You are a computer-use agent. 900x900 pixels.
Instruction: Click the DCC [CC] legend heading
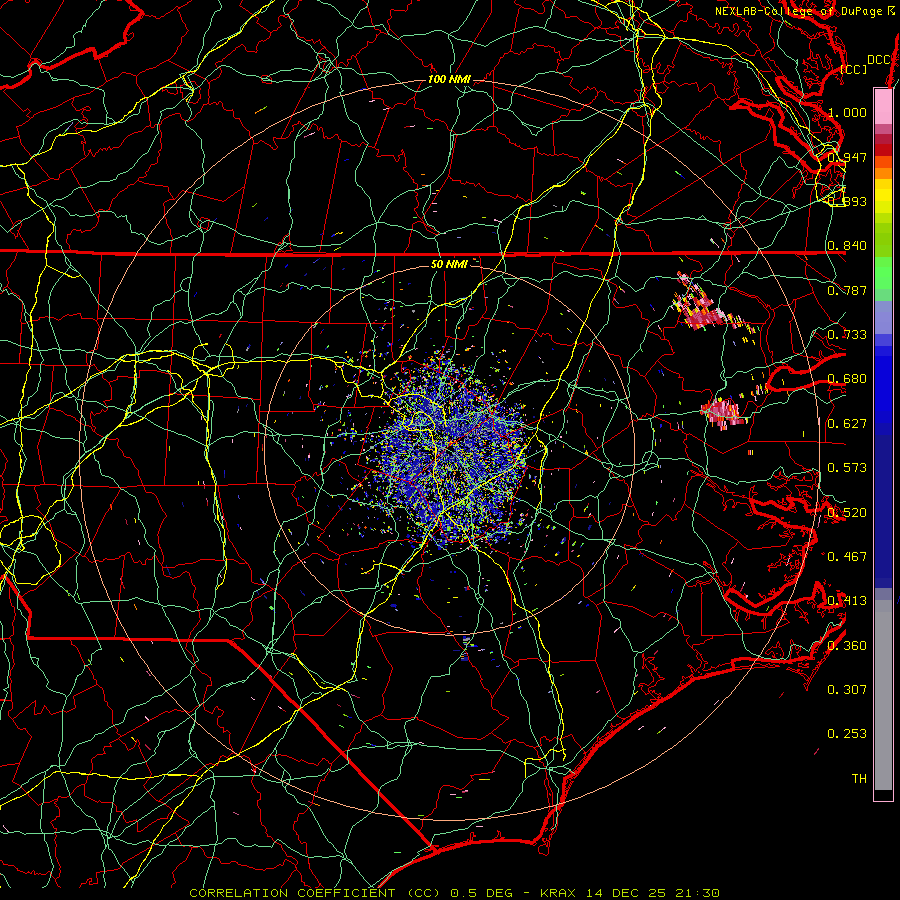click(x=866, y=64)
